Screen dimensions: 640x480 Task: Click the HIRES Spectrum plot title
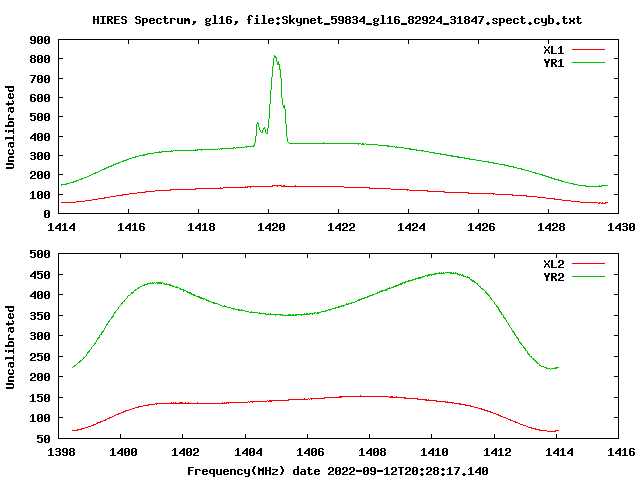click(337, 20)
